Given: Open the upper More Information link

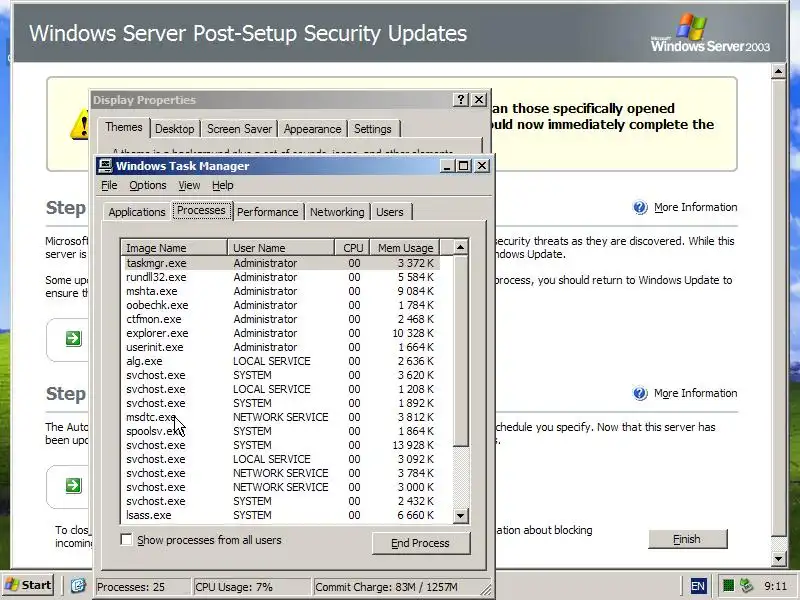Looking at the screenshot, I should pos(695,207).
